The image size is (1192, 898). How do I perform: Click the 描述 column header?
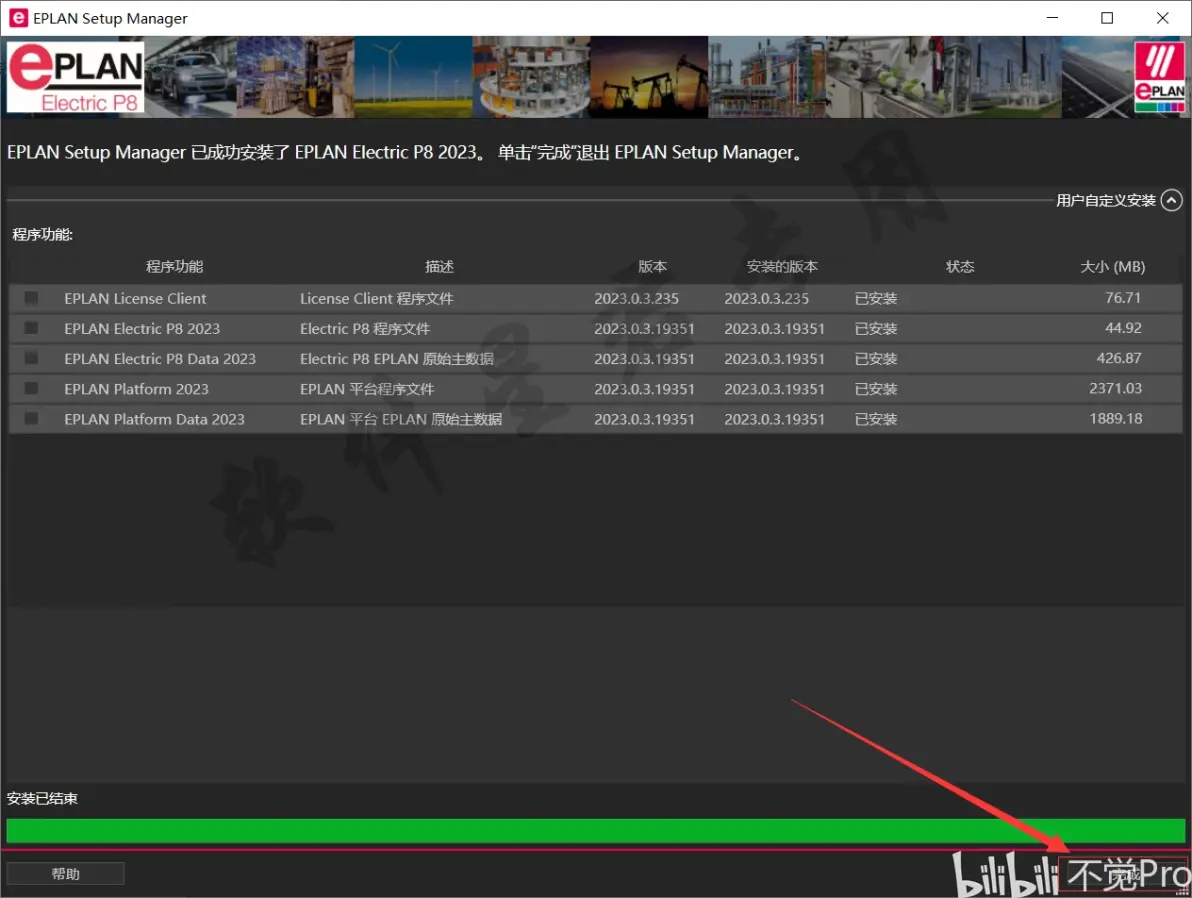(x=439, y=266)
